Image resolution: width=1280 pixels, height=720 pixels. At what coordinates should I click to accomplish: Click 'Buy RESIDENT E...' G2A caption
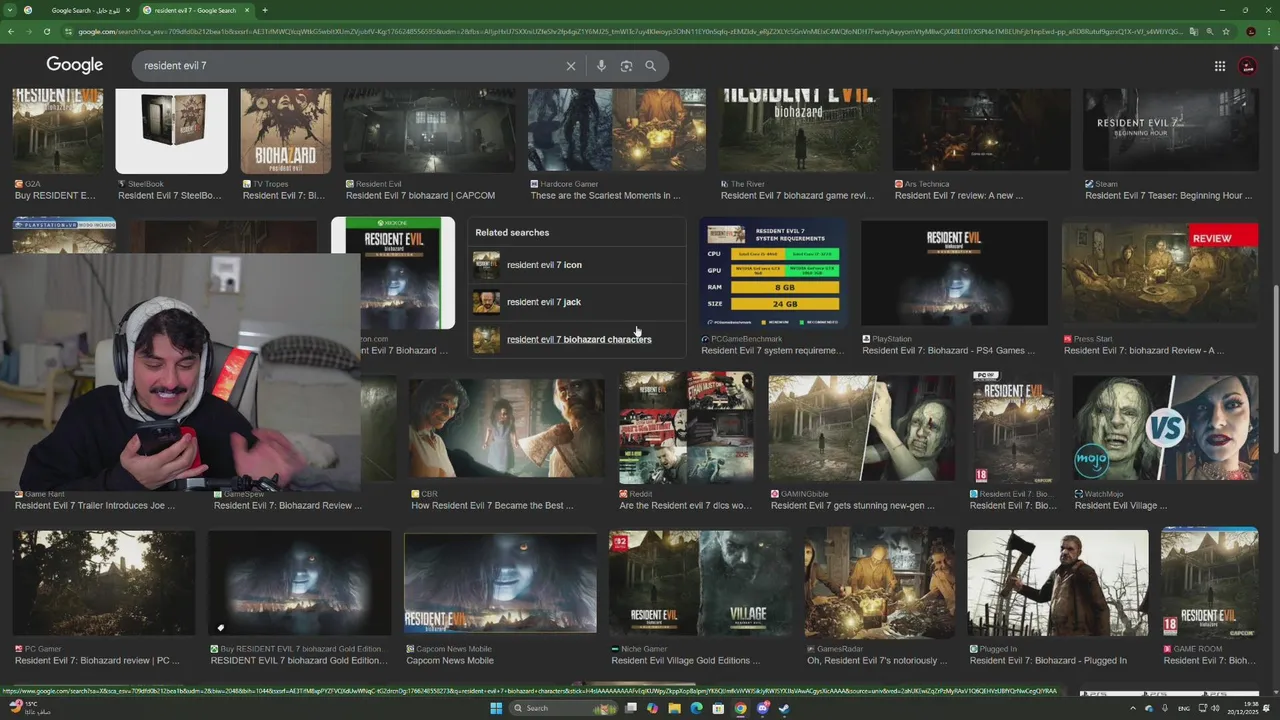[55, 196]
